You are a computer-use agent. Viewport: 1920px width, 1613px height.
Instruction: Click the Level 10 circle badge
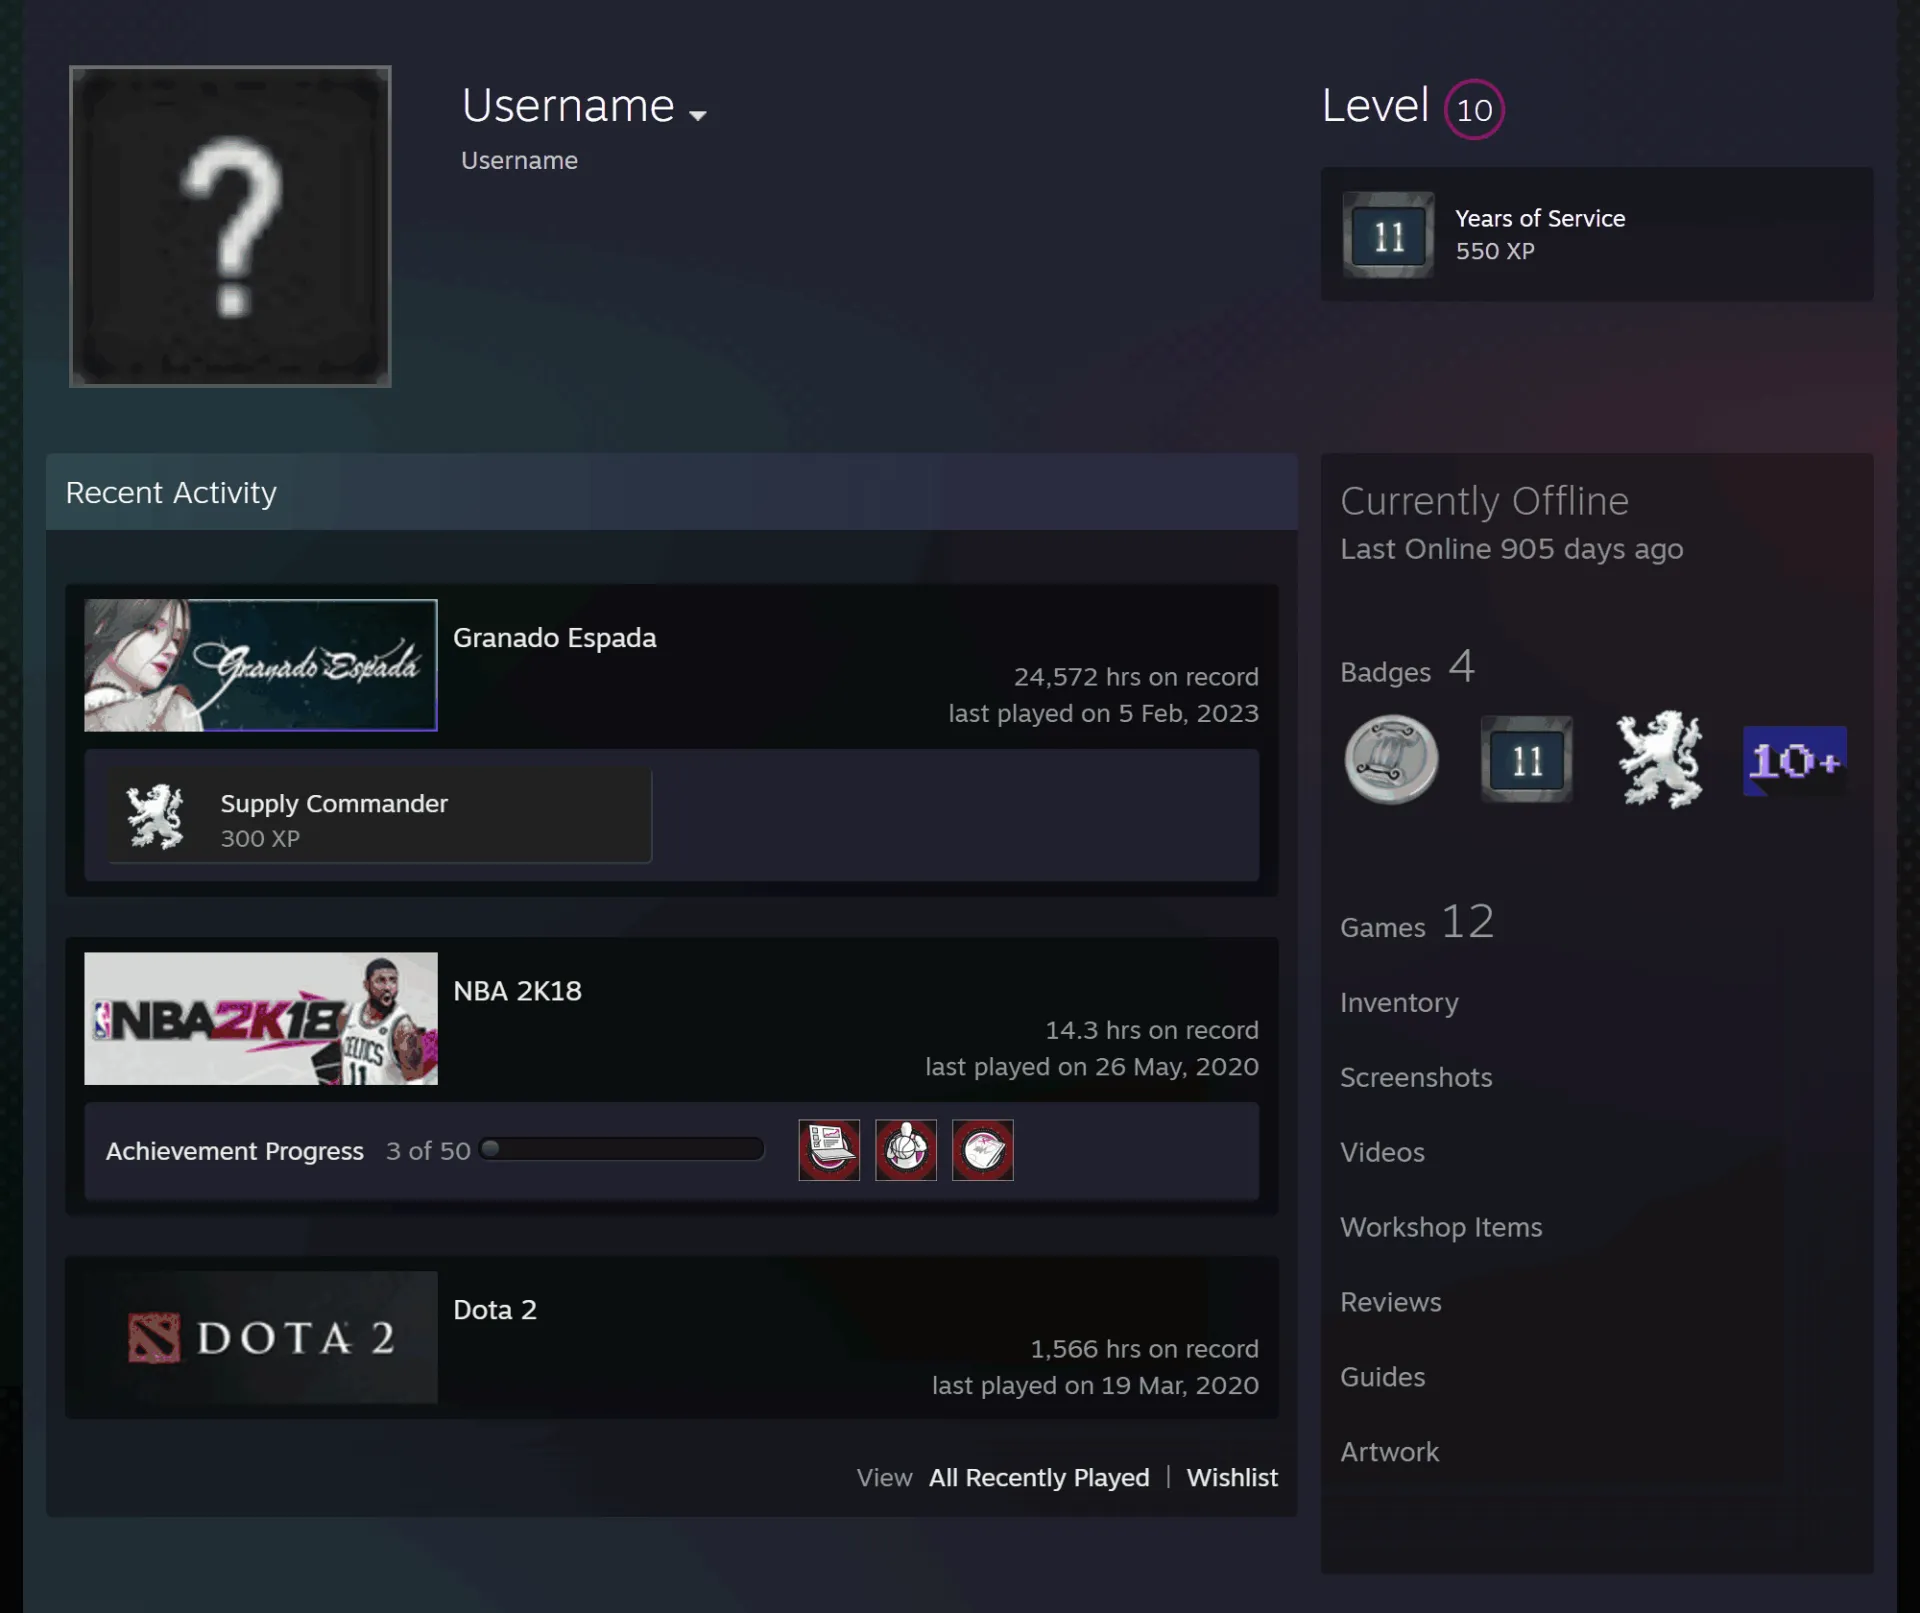click(1474, 109)
